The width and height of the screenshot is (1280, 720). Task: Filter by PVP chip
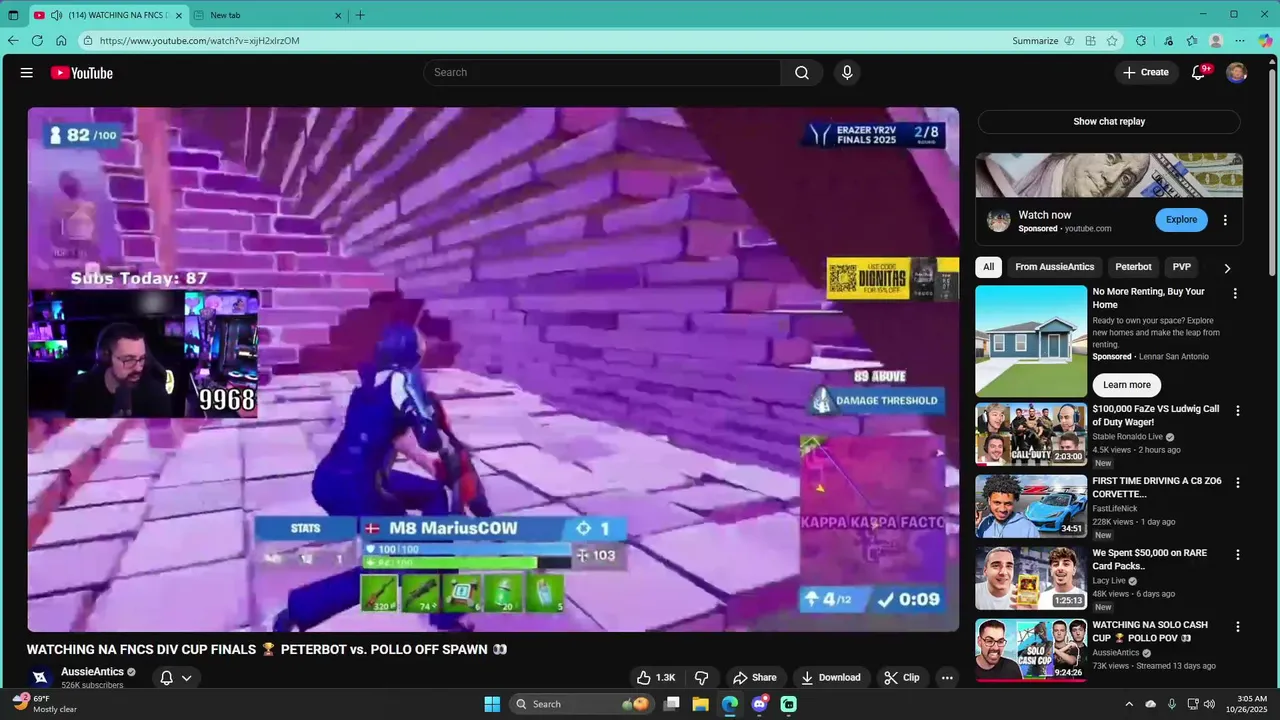[1182, 267]
